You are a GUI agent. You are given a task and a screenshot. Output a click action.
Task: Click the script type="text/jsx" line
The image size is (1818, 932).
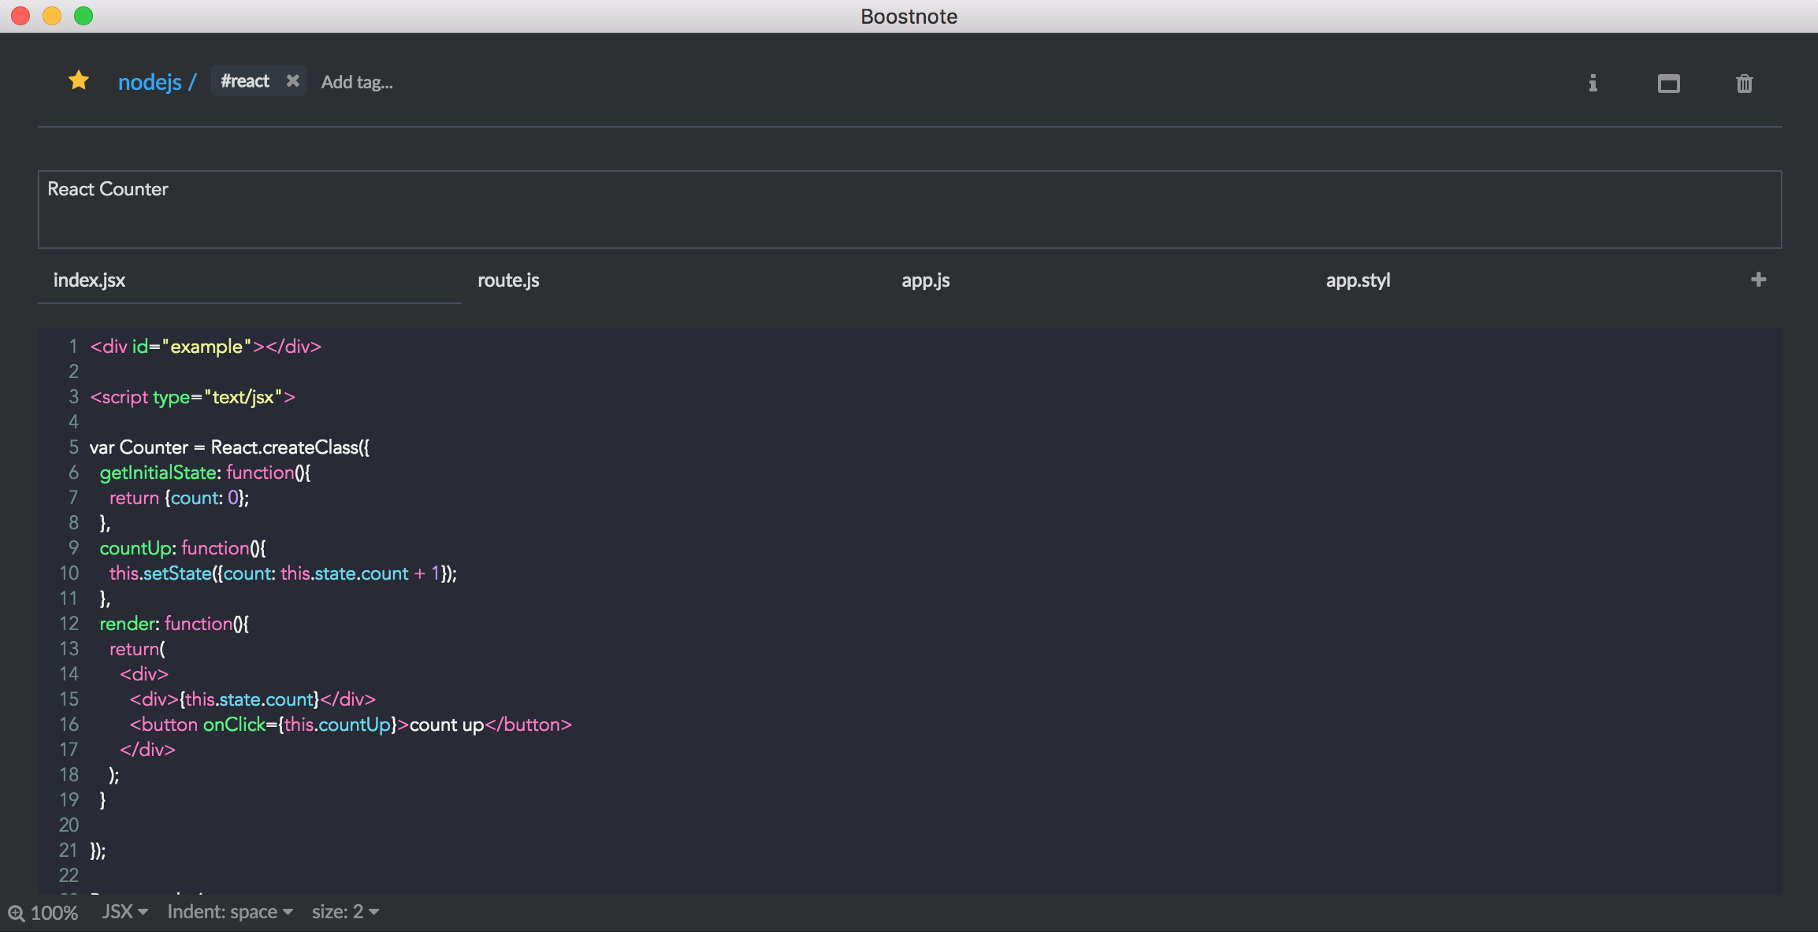(x=193, y=397)
